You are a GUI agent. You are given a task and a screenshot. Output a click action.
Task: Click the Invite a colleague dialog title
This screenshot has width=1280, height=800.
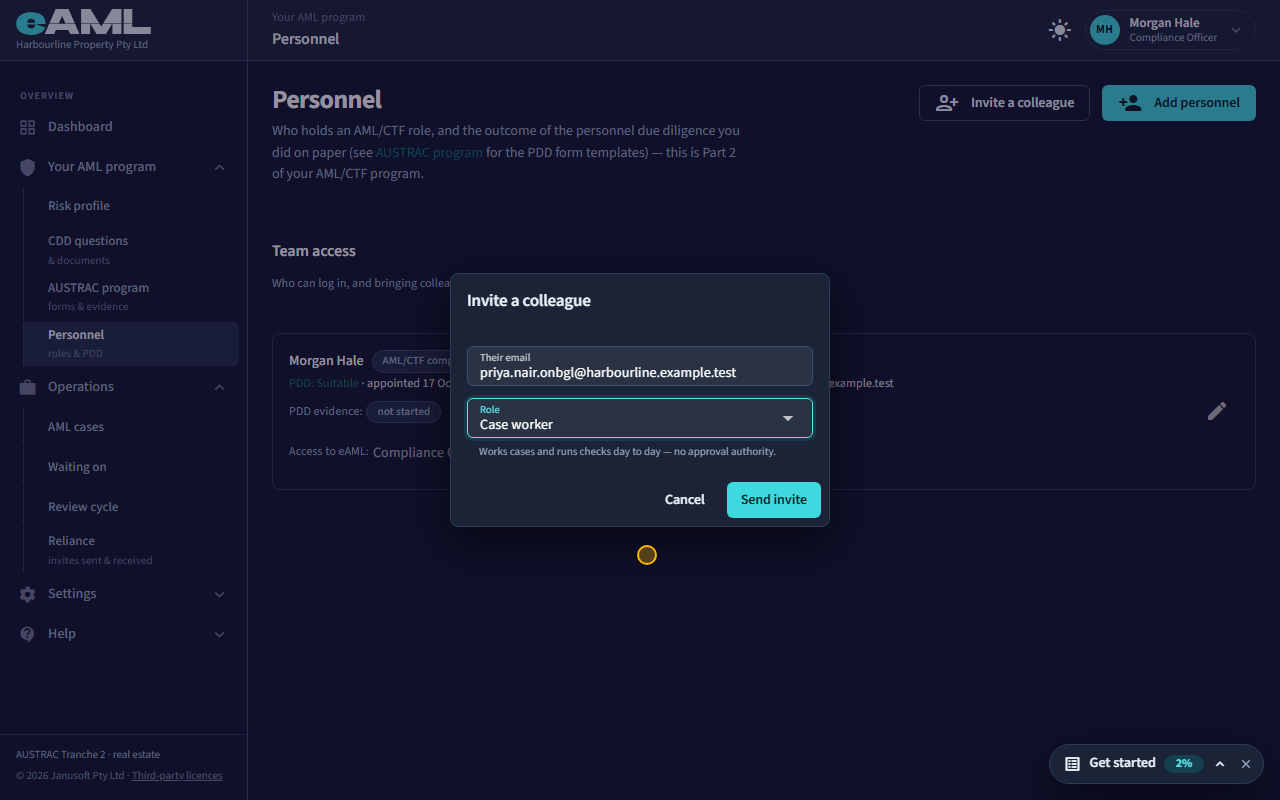pyautogui.click(x=529, y=301)
